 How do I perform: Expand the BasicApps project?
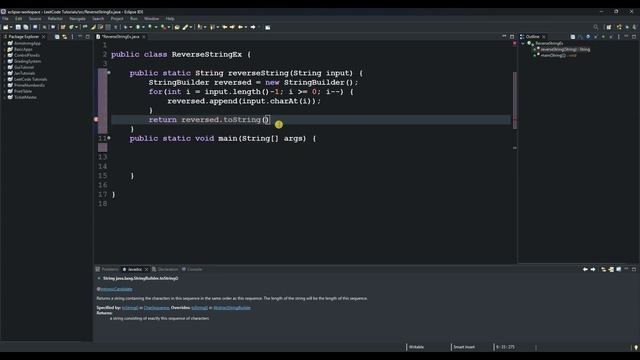pos(4,49)
